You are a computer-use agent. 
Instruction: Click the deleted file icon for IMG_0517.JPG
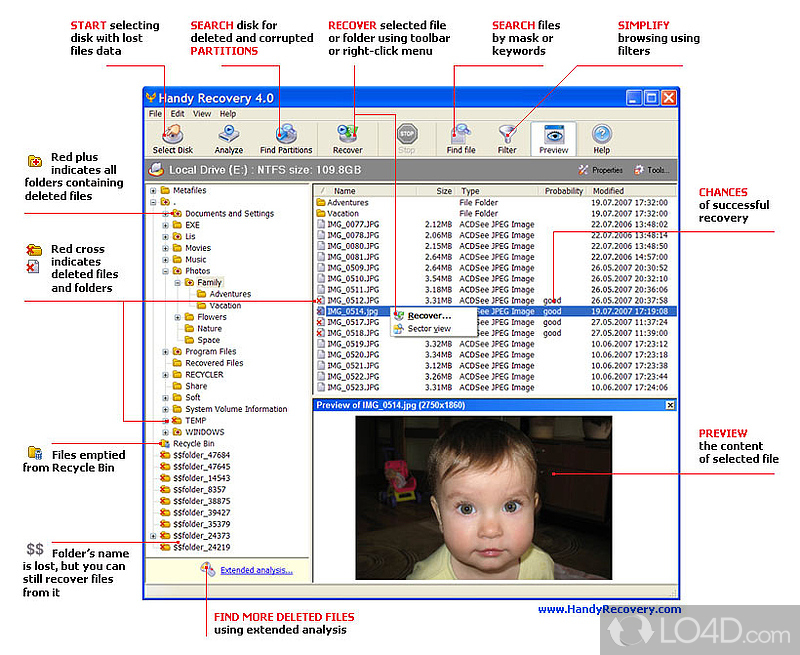[320, 322]
